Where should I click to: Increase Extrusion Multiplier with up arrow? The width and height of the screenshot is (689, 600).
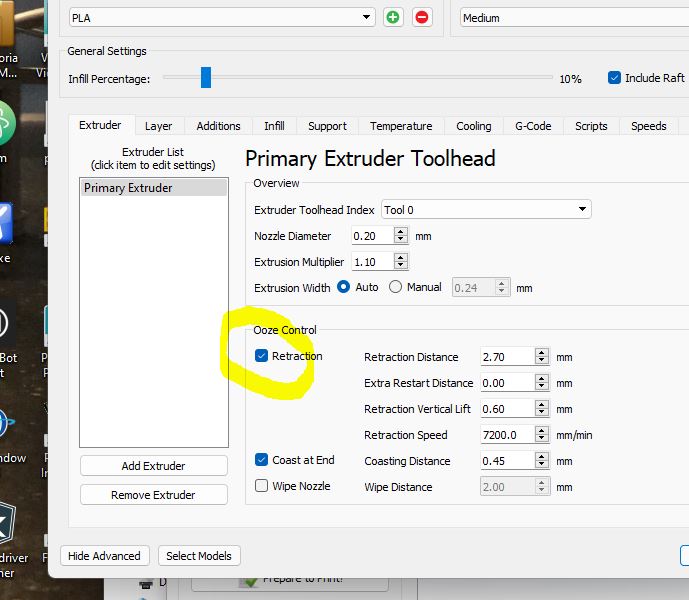click(400, 257)
